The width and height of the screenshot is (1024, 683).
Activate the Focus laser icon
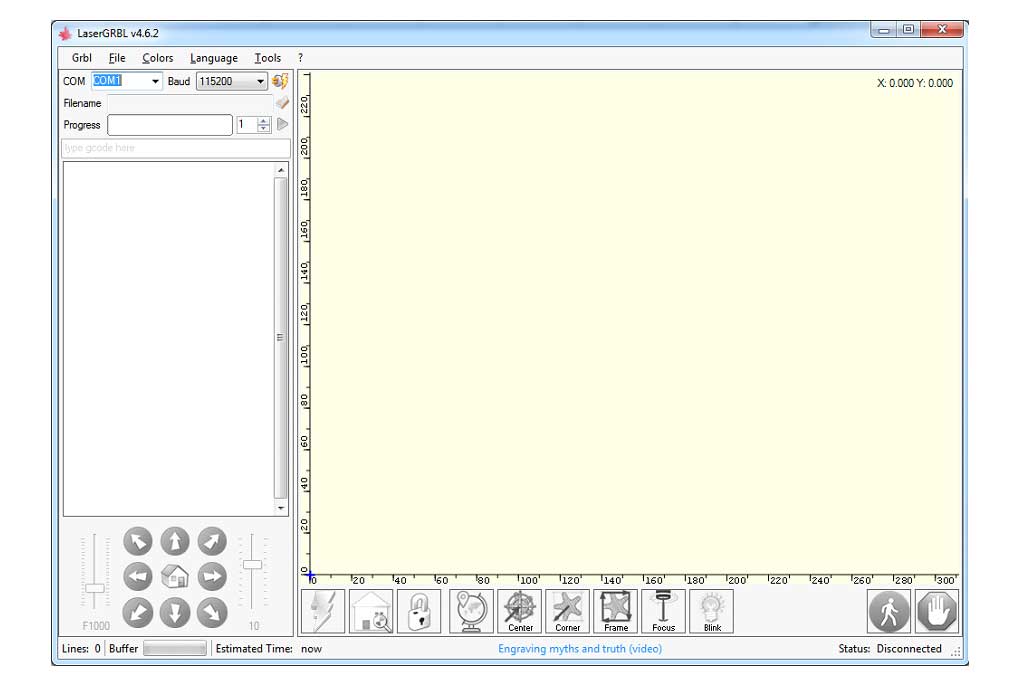point(663,611)
